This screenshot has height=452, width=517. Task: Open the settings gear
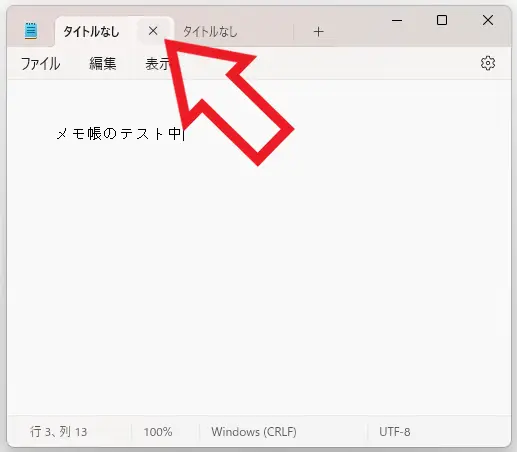coord(488,63)
